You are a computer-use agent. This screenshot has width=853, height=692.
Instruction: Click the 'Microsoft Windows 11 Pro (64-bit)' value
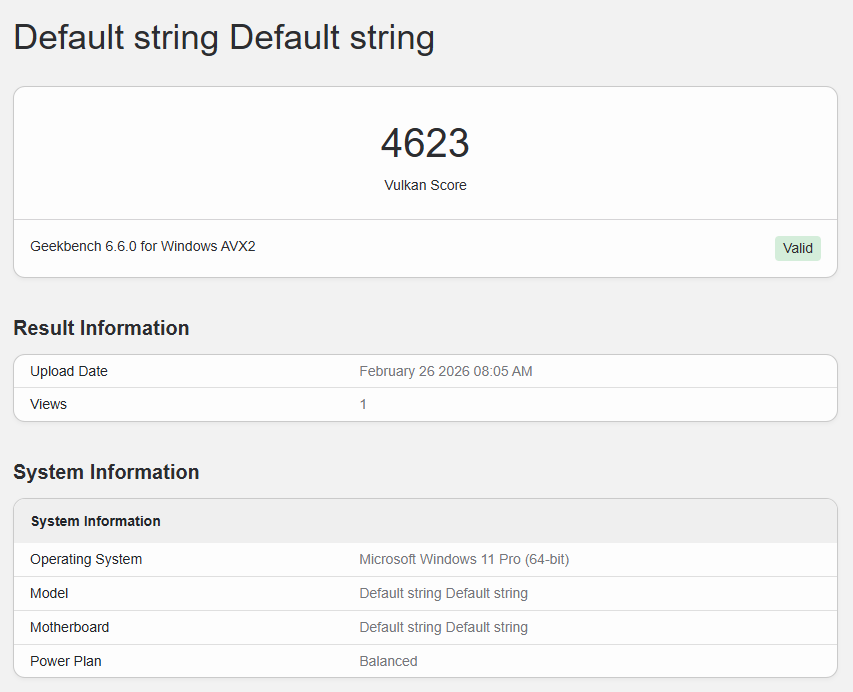[464, 559]
